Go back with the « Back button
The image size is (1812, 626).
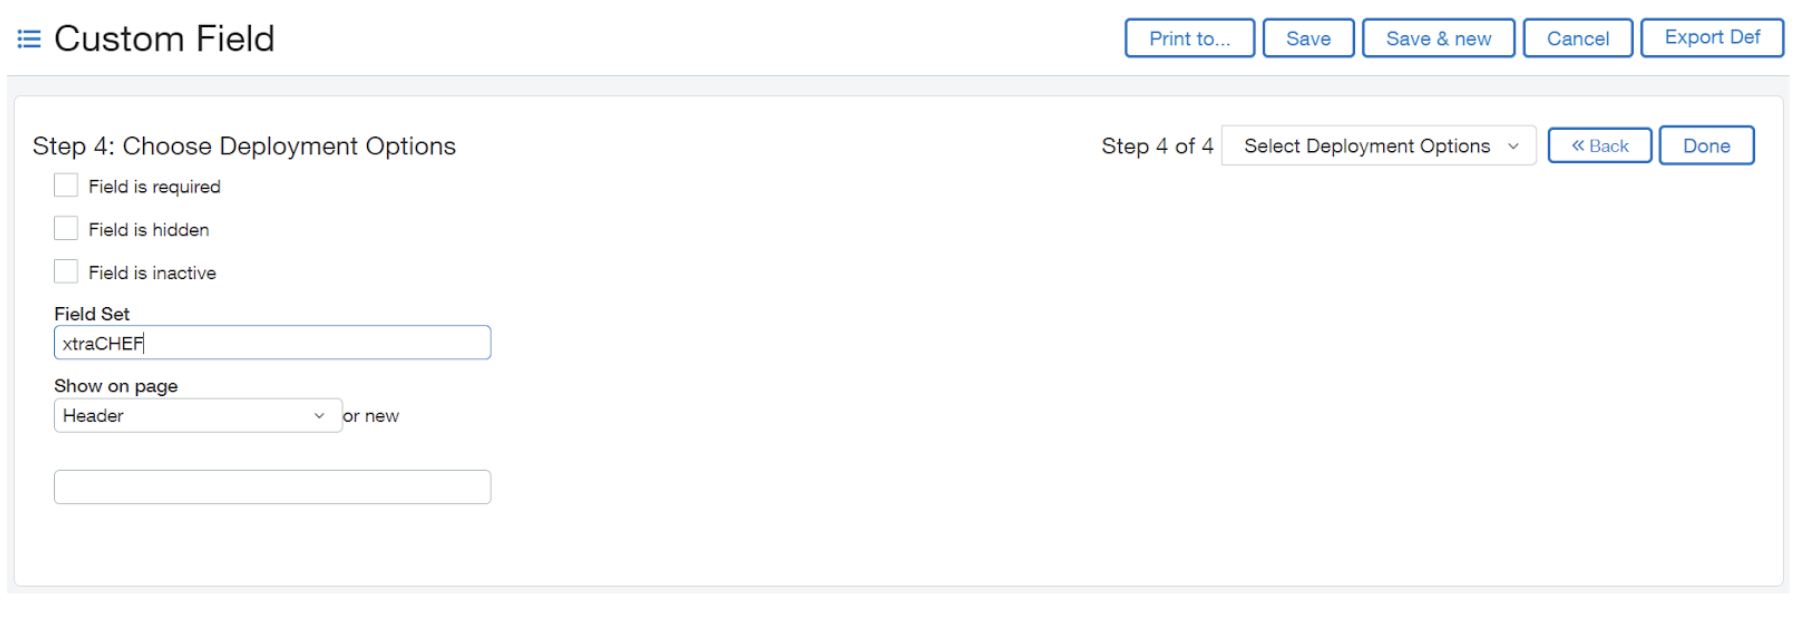pyautogui.click(x=1599, y=146)
